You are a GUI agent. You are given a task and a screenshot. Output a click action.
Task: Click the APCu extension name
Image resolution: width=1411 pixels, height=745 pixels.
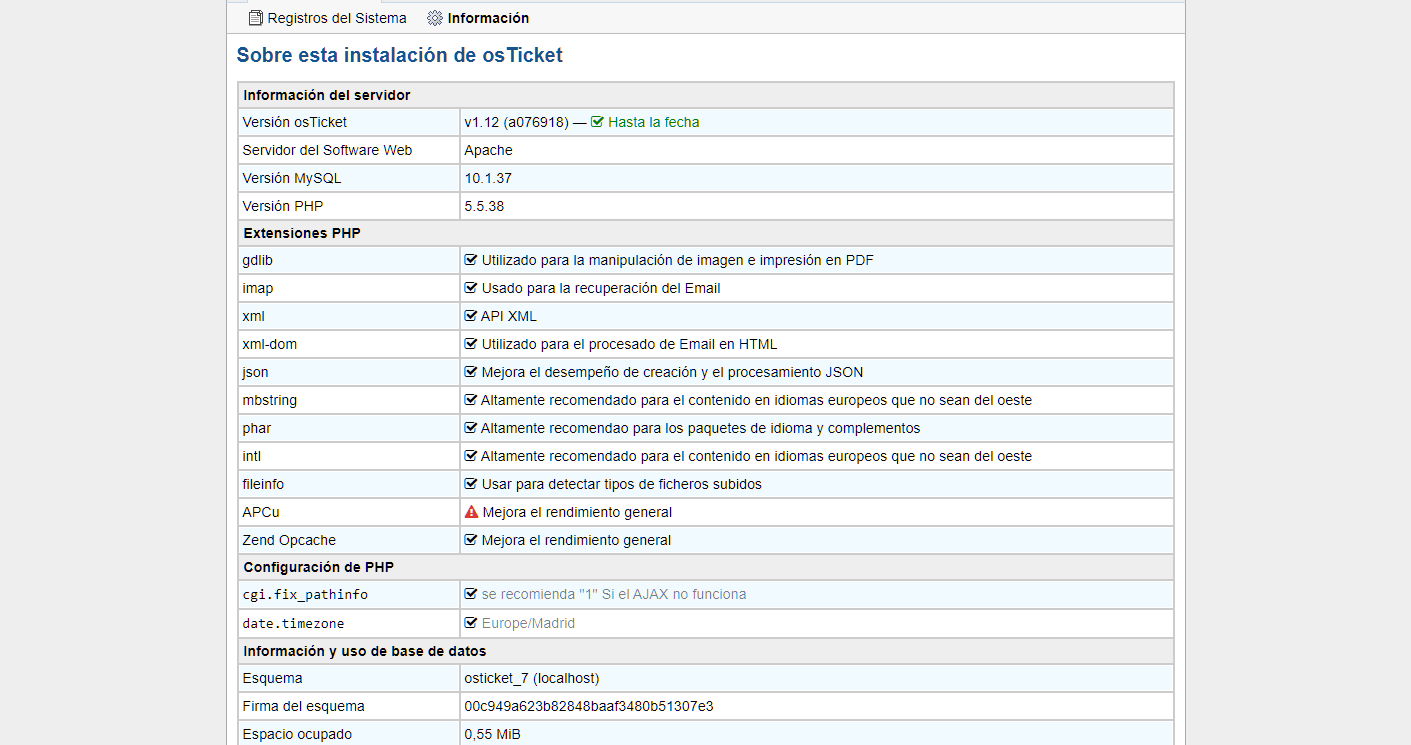(260, 512)
